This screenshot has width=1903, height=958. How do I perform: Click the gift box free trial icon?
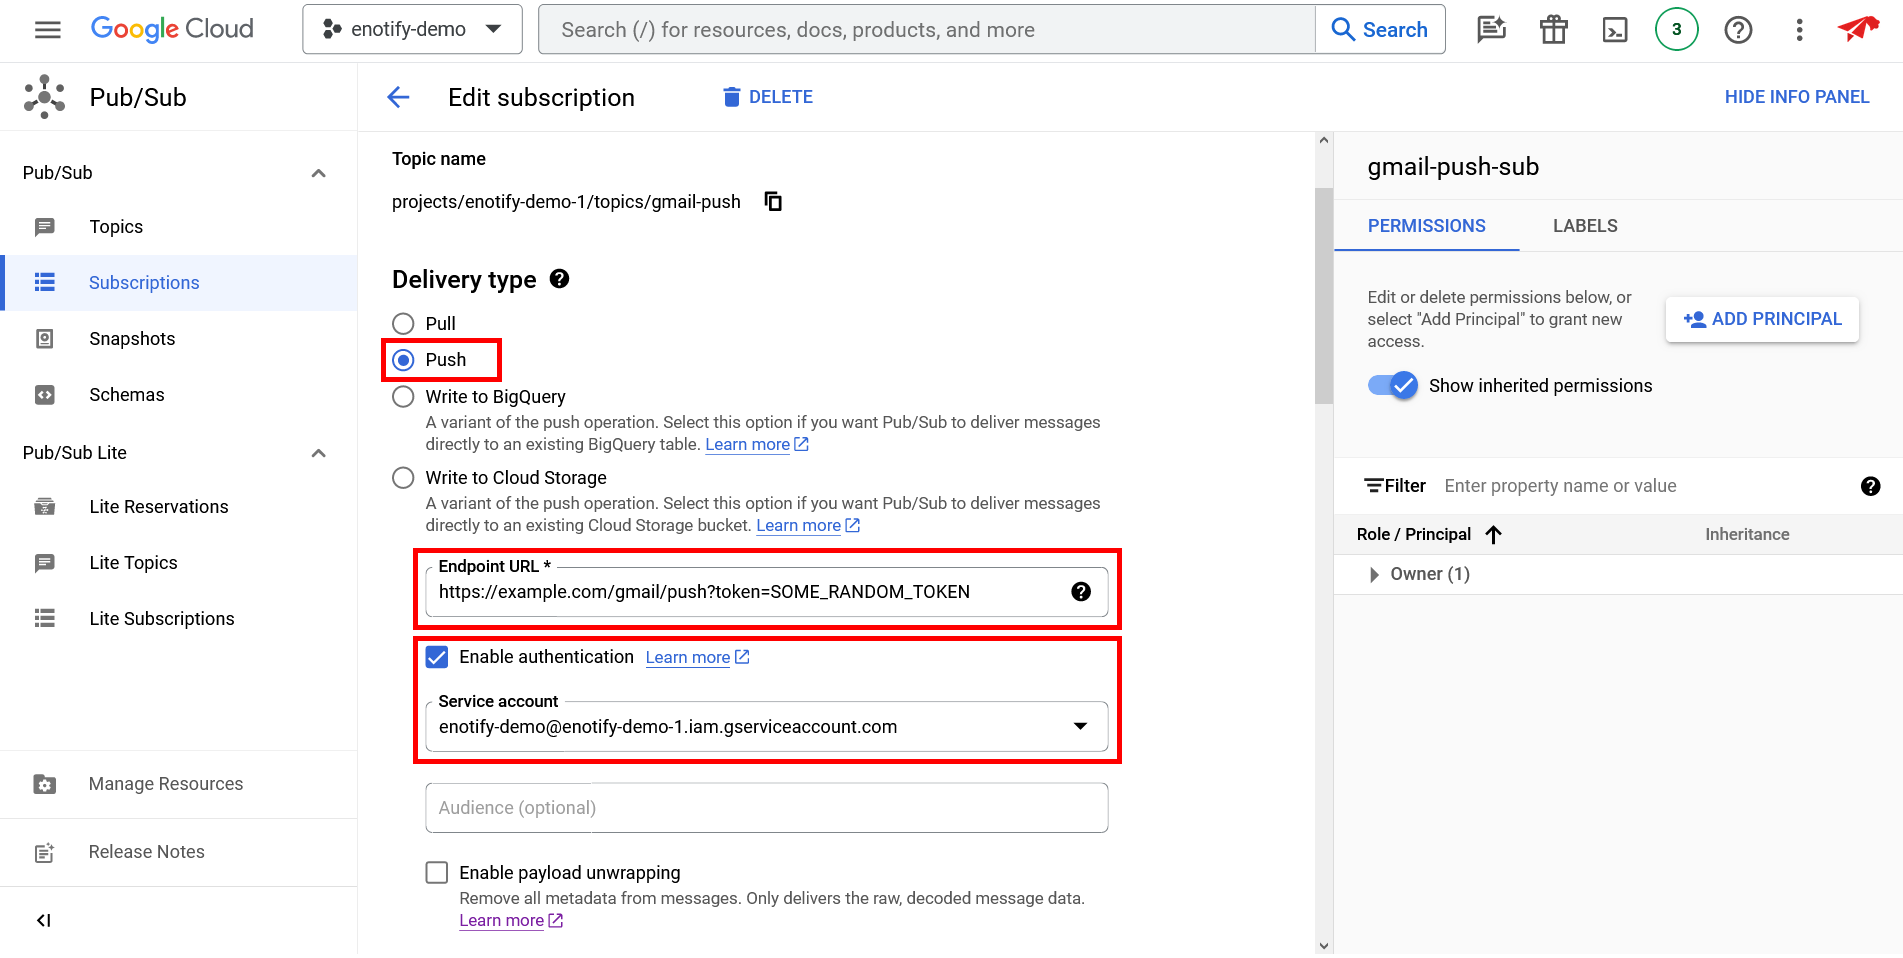1553,30
